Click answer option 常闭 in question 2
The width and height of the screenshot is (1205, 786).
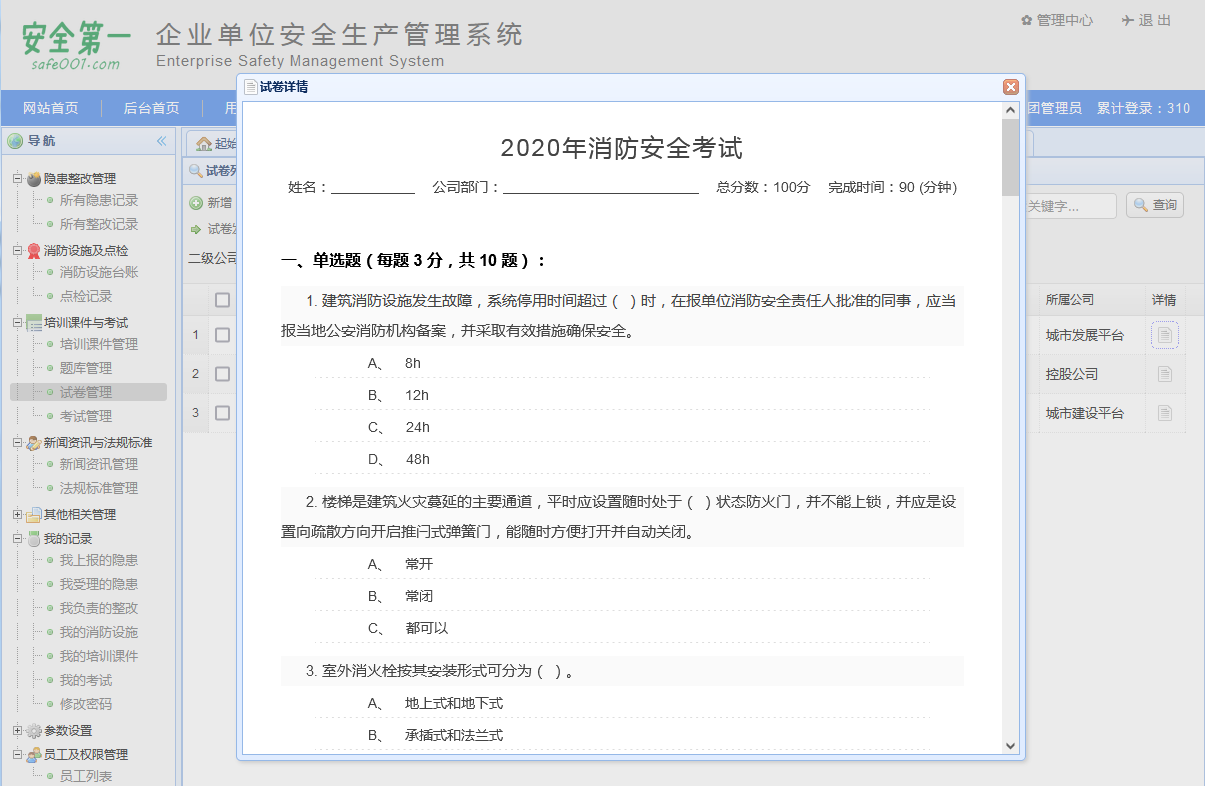coord(419,596)
